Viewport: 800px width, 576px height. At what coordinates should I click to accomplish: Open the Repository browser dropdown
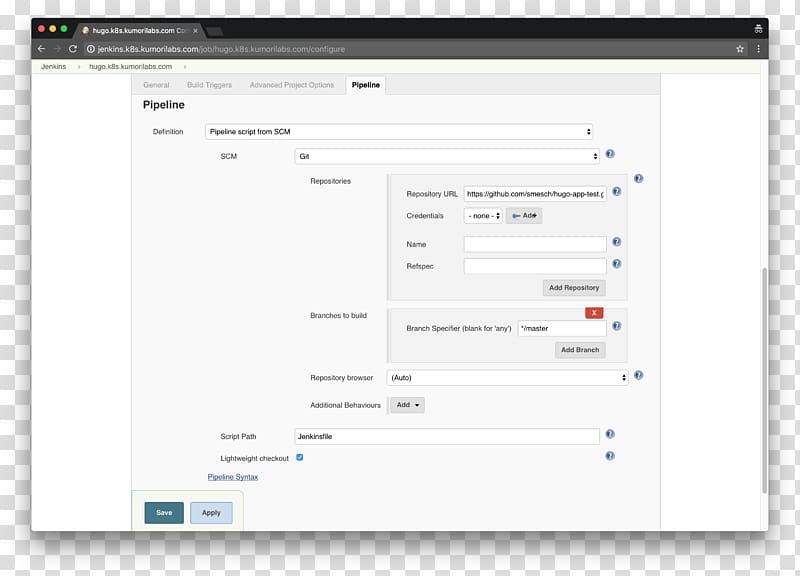click(507, 378)
